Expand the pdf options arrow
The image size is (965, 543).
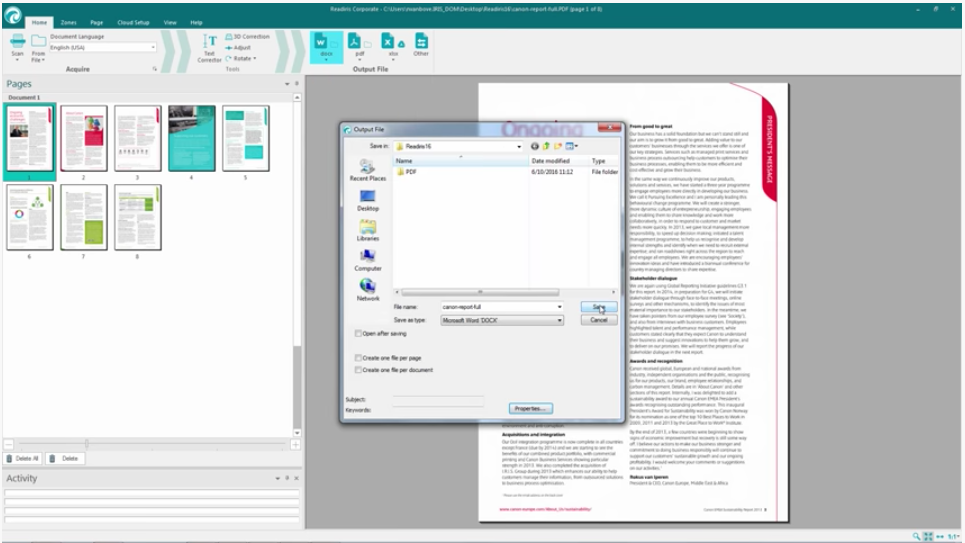[359, 60]
